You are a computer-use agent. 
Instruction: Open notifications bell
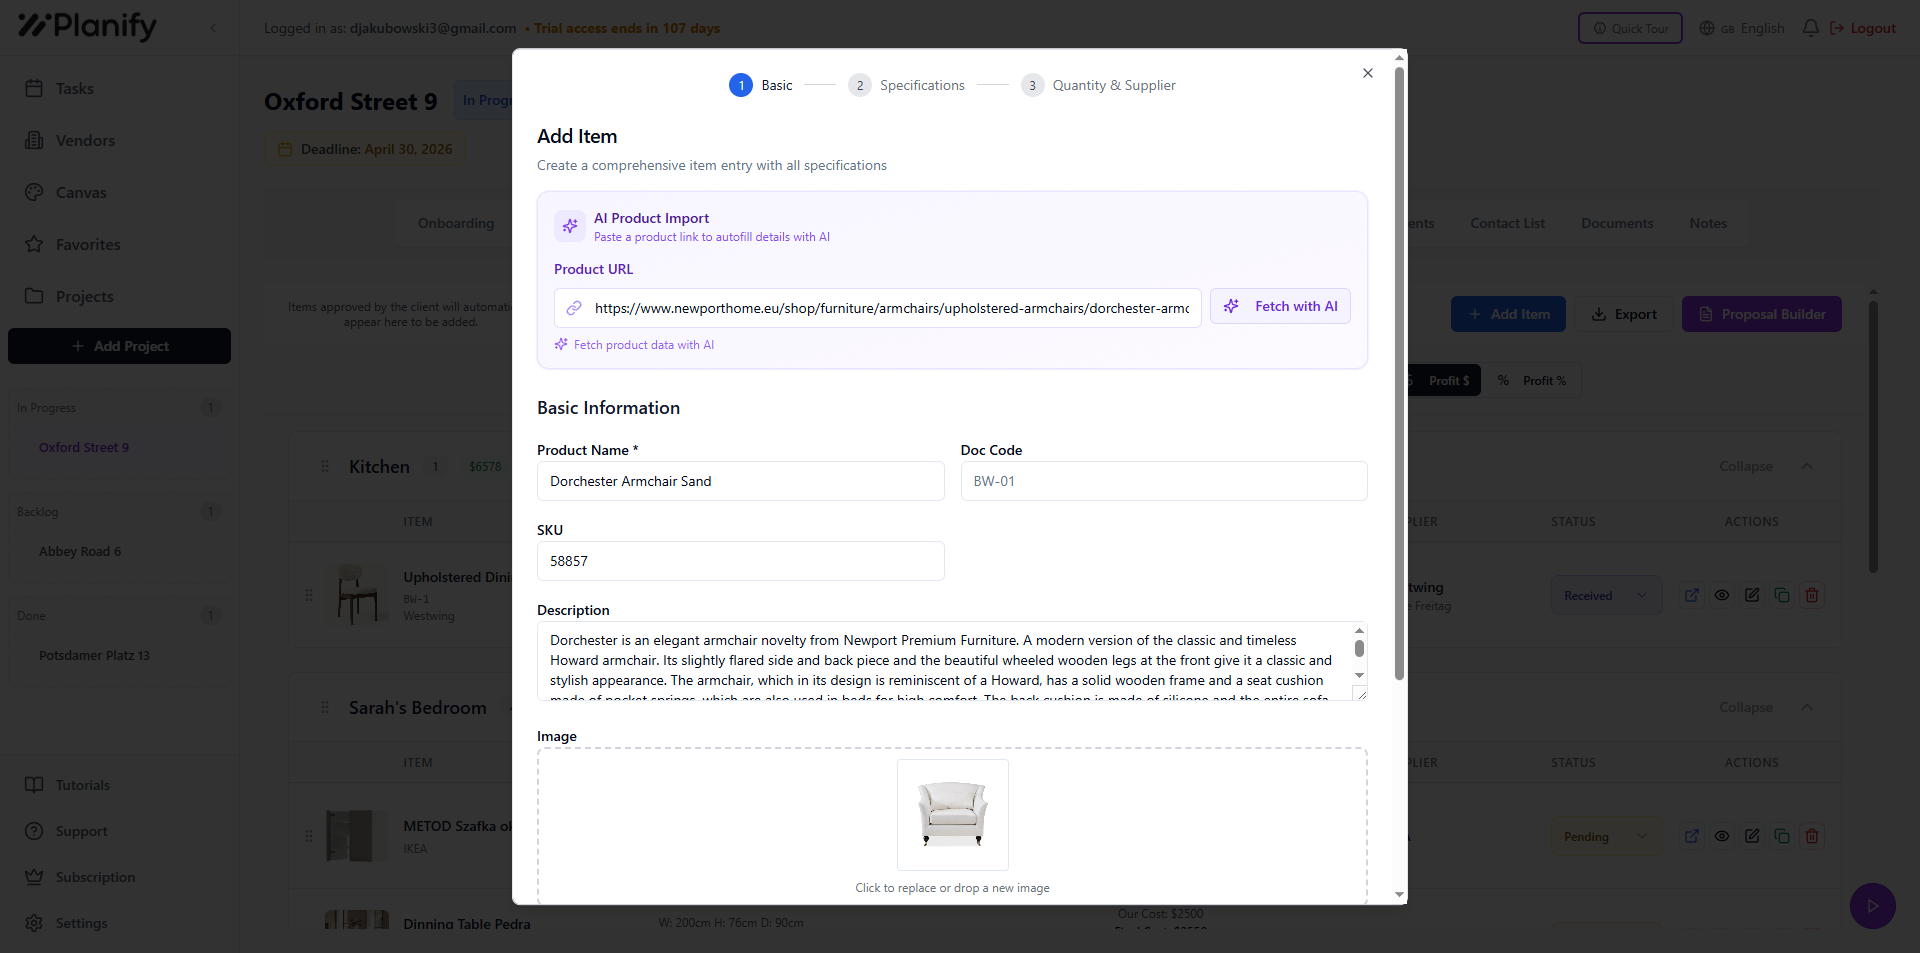[x=1811, y=28]
